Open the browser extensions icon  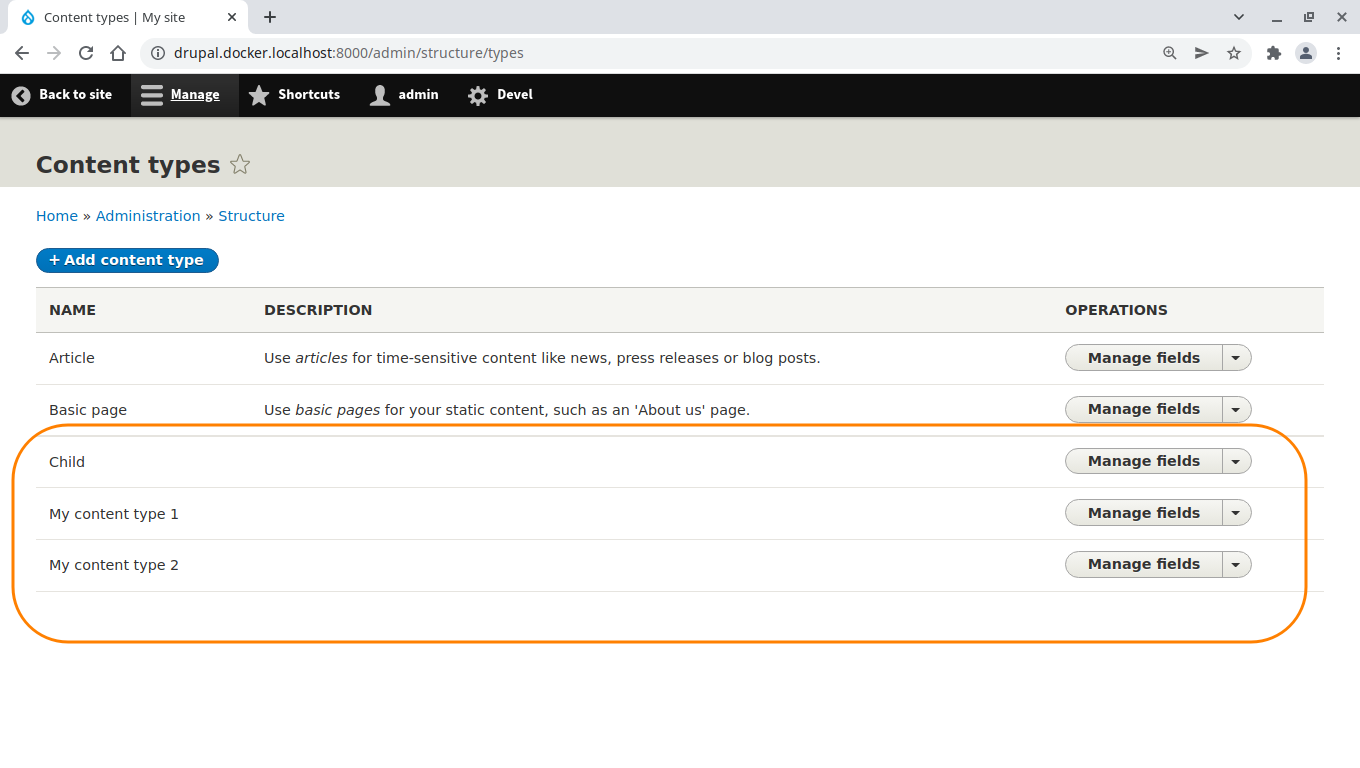coord(1274,53)
